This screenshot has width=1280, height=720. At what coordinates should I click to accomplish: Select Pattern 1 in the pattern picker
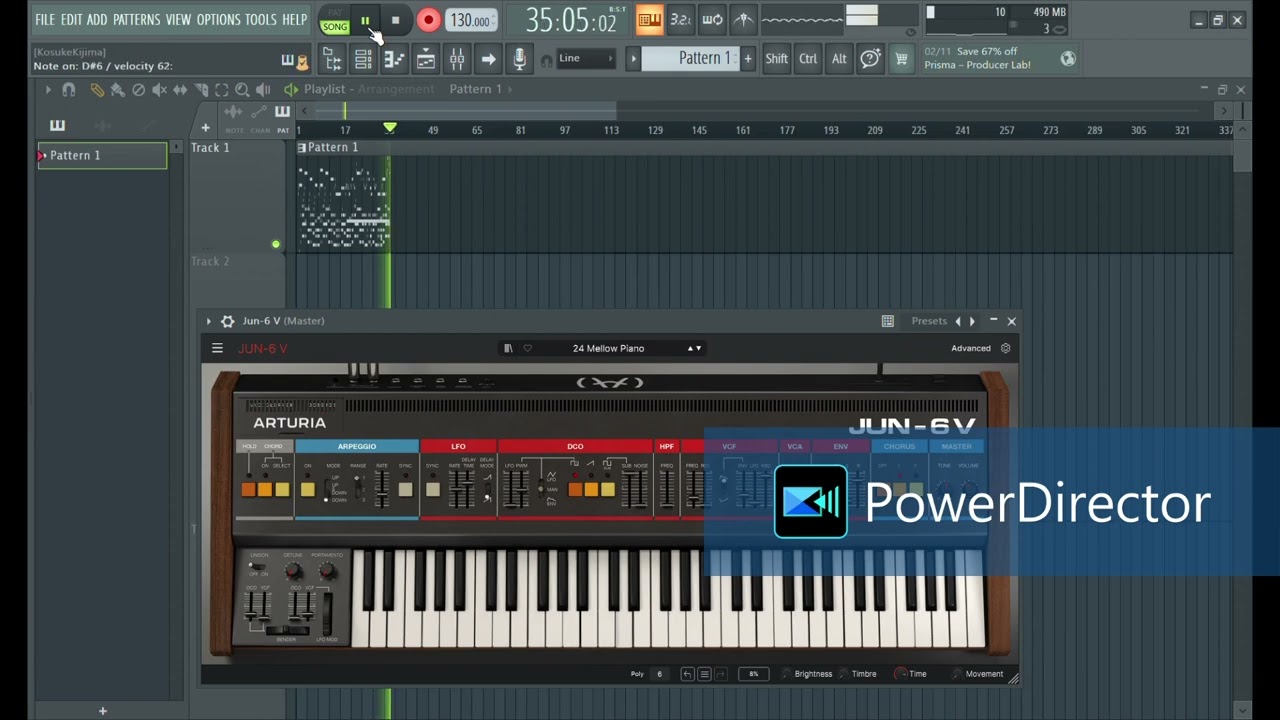coord(102,155)
